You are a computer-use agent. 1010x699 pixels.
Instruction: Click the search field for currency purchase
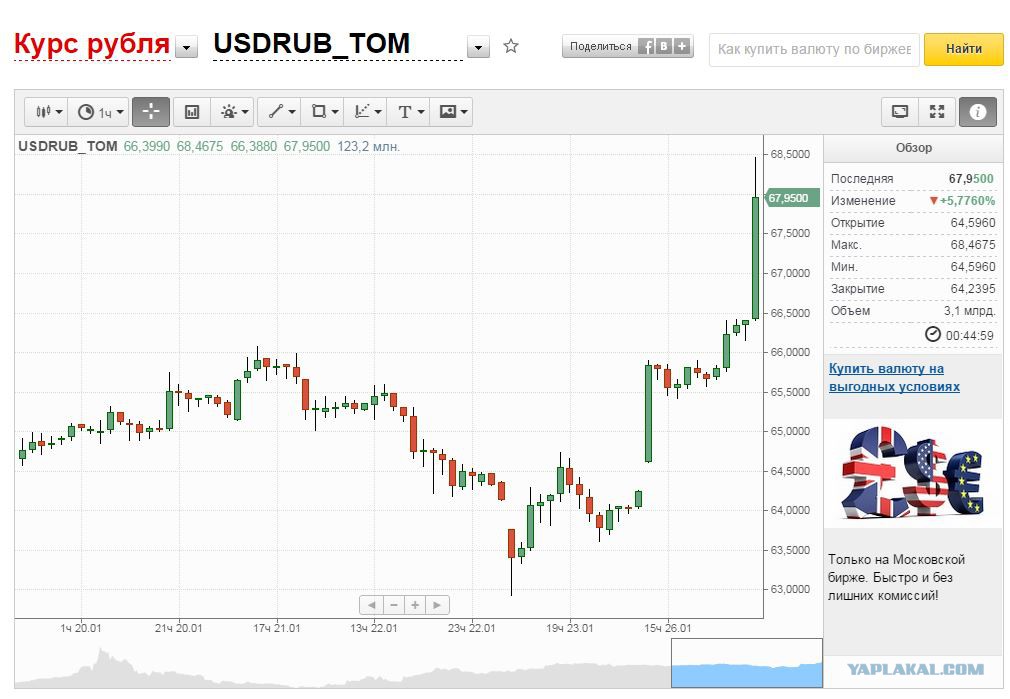click(814, 50)
